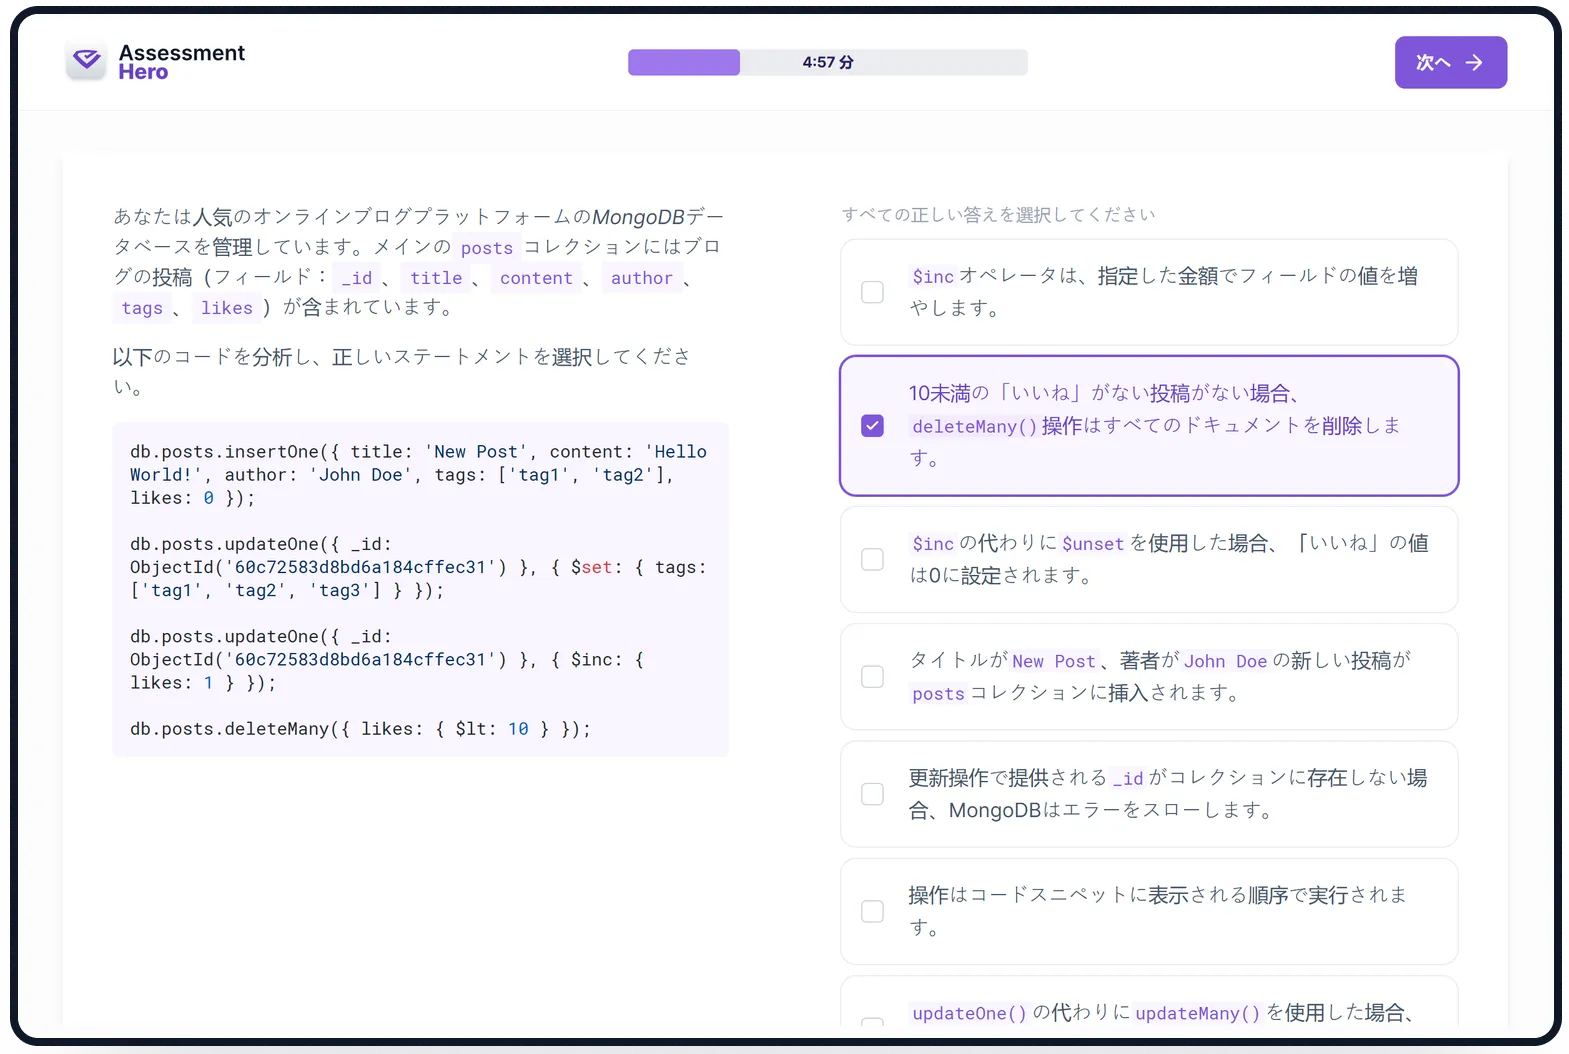Click the Assessment Hero brand name text
The image size is (1569, 1054).
point(181,62)
